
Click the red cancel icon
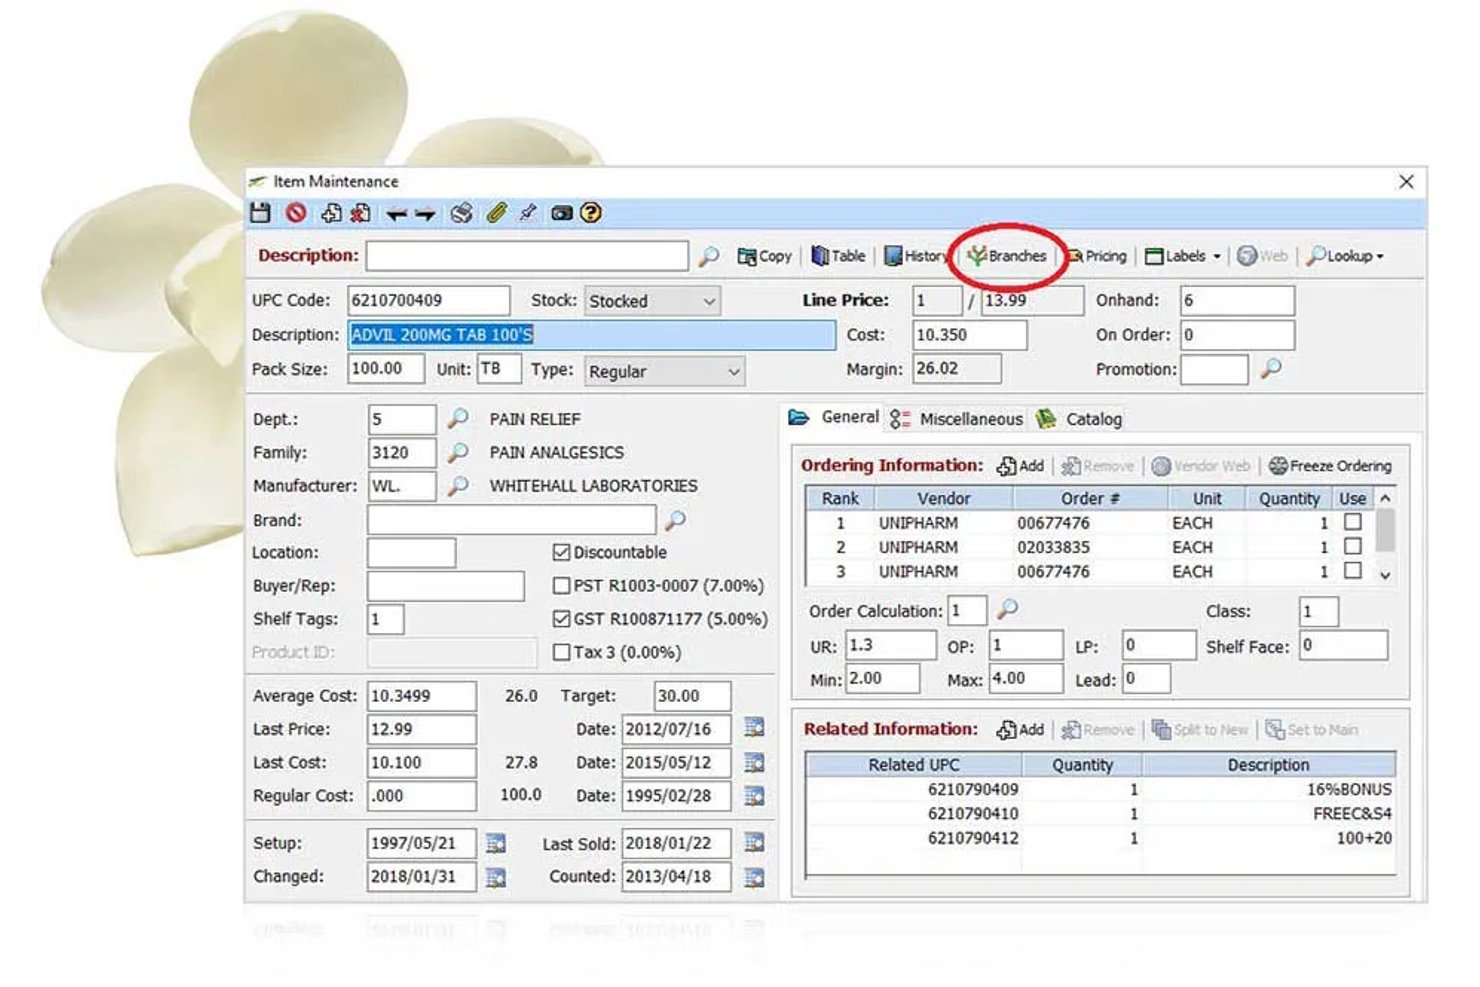[296, 213]
